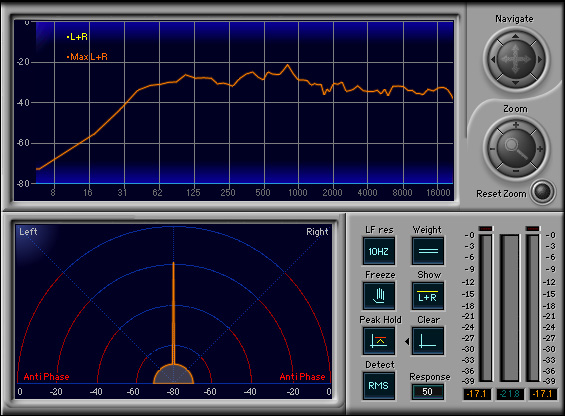Switch the Detect RMS mode
Image resolution: width=565 pixels, height=416 pixels.
click(x=379, y=386)
